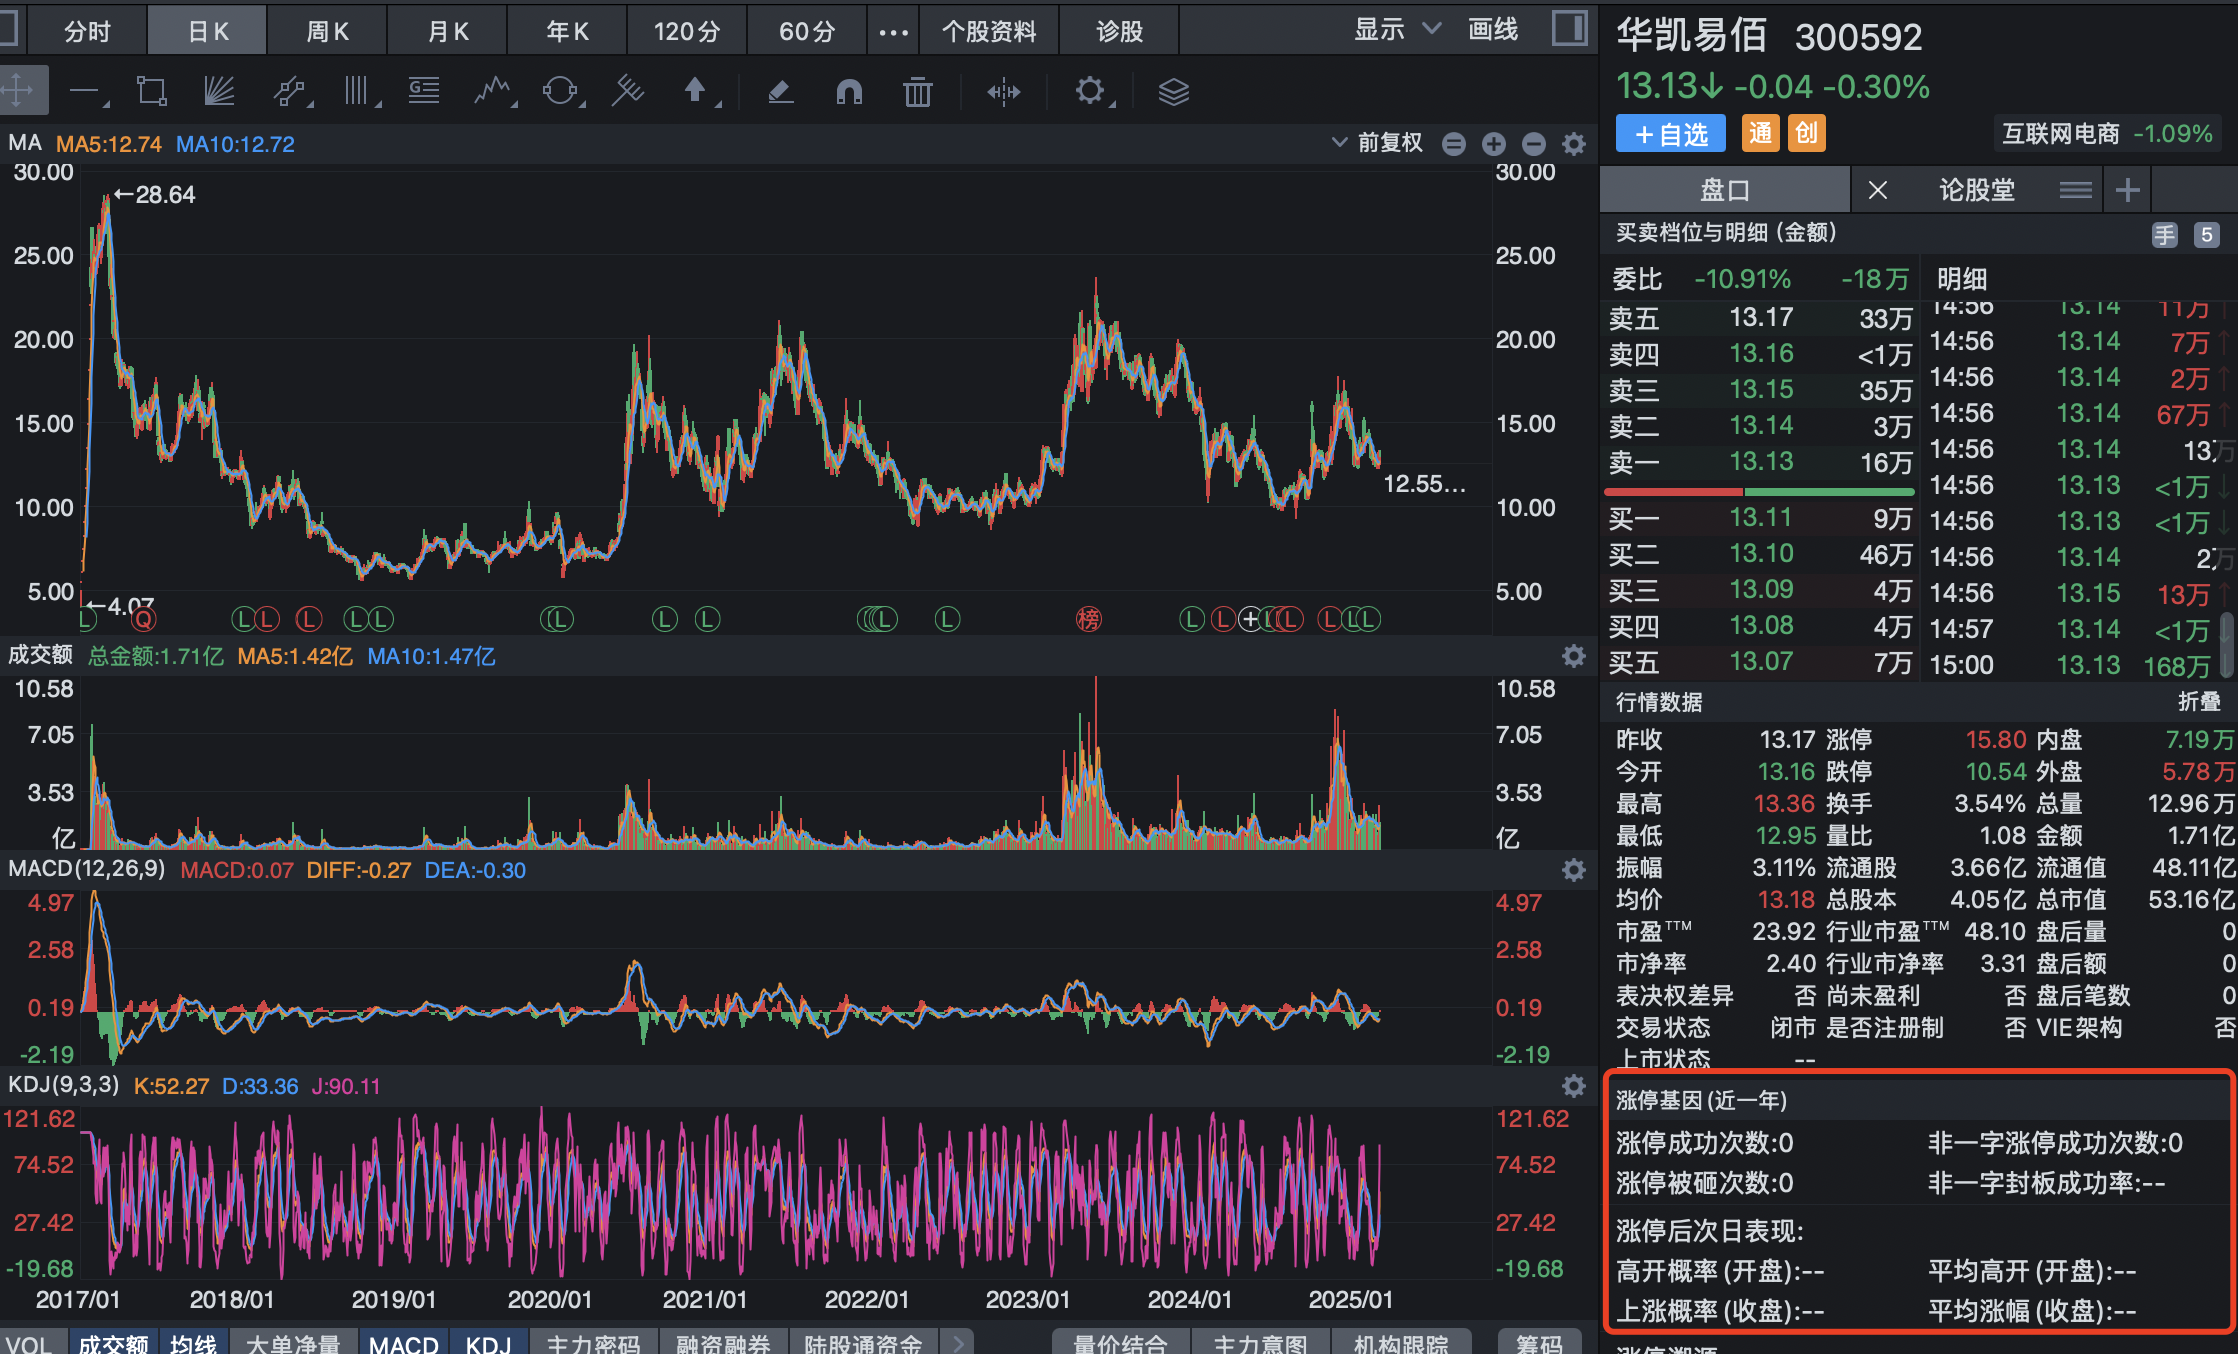Toggle the 手 unit switch
This screenshot has width=2238, height=1354.
pyautogui.click(x=2165, y=235)
